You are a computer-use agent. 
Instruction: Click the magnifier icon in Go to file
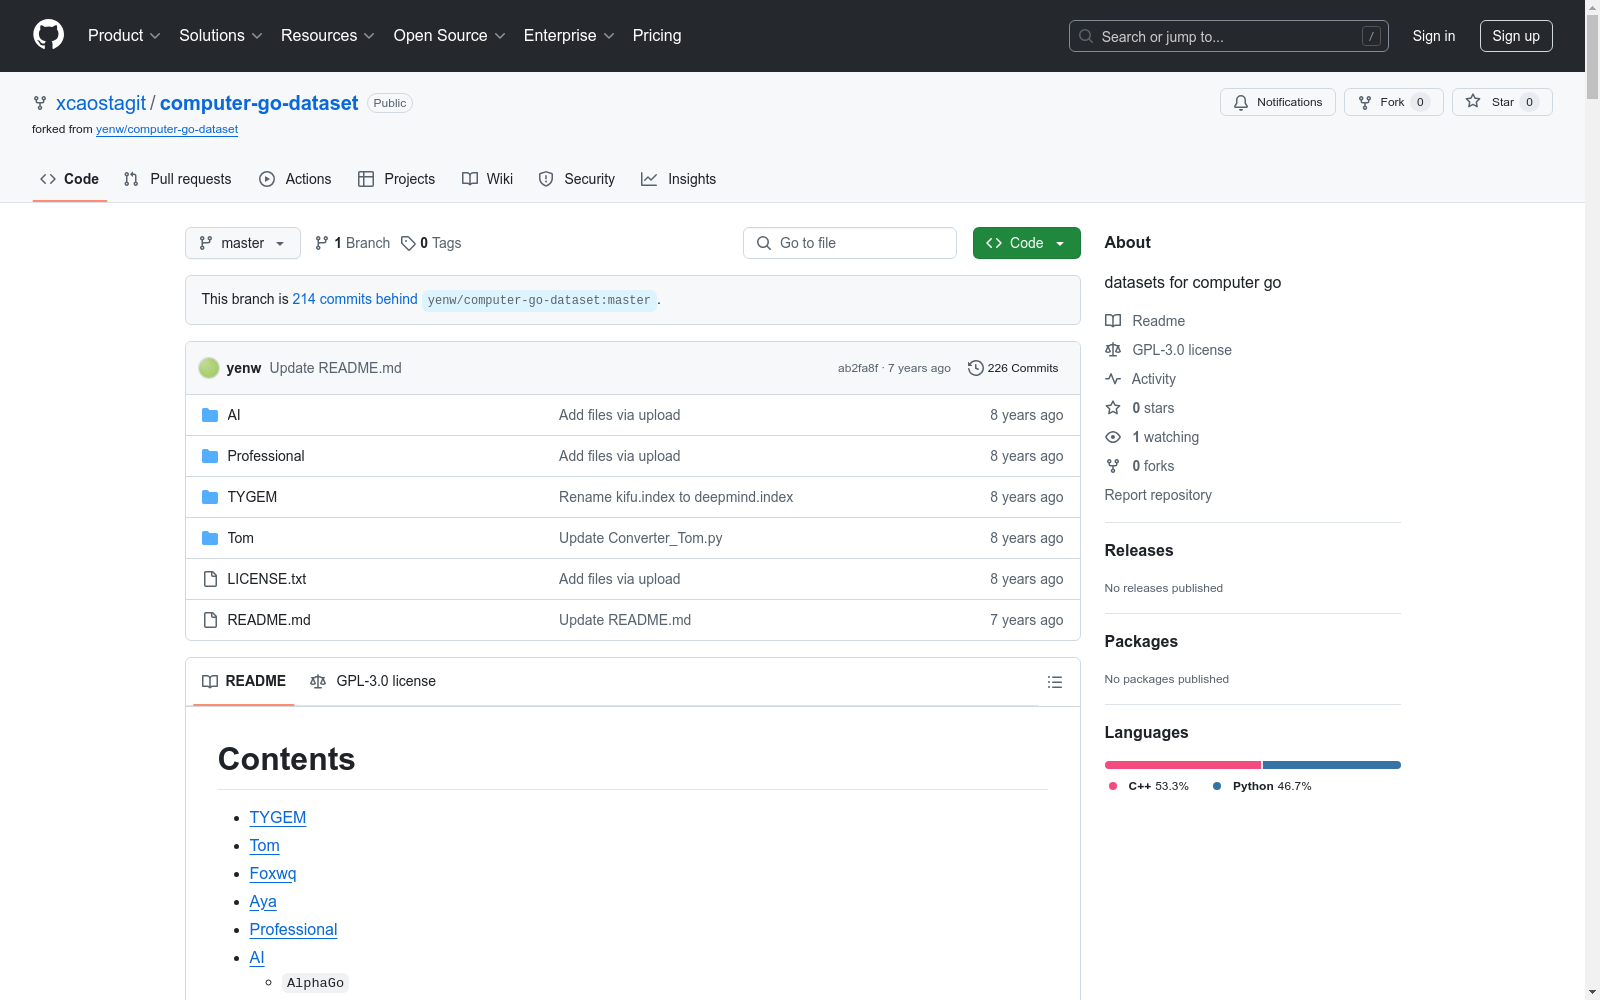pos(764,243)
